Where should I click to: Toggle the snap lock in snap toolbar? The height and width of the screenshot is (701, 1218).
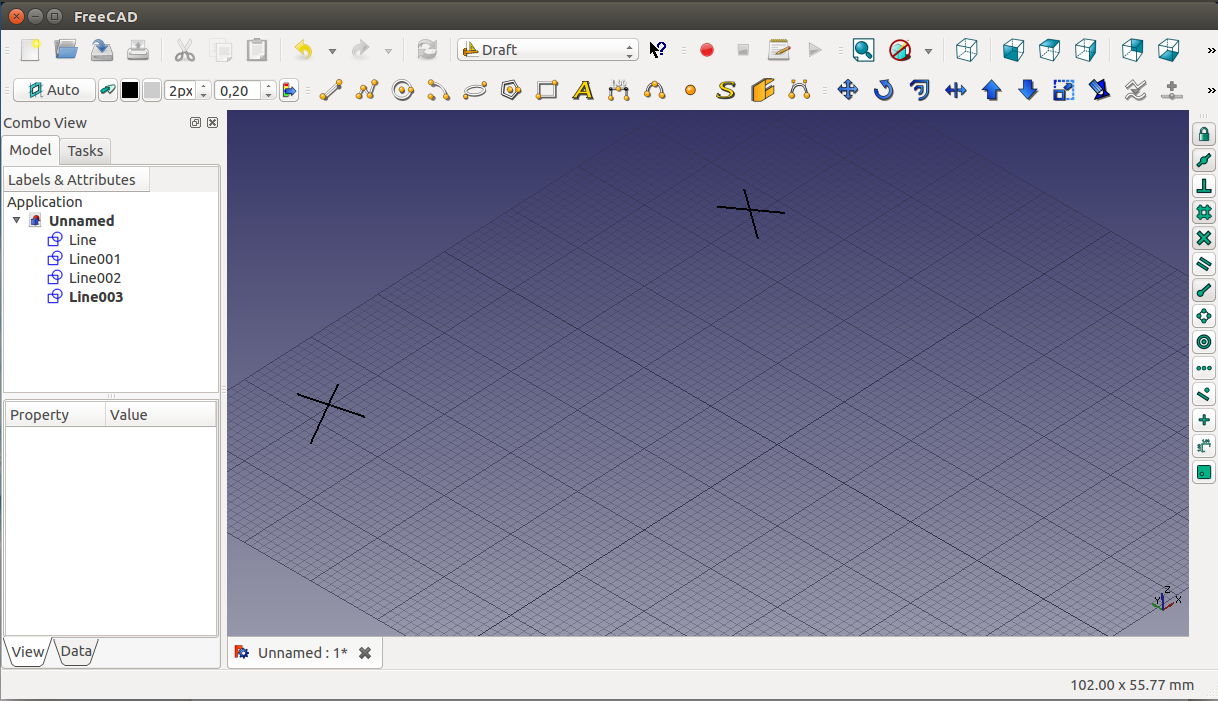point(1204,134)
